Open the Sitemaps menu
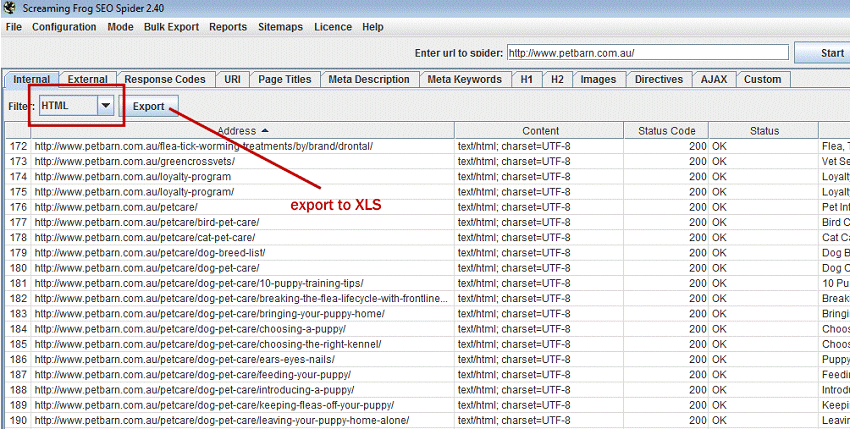Viewport: 850px width, 429px height. [280, 27]
